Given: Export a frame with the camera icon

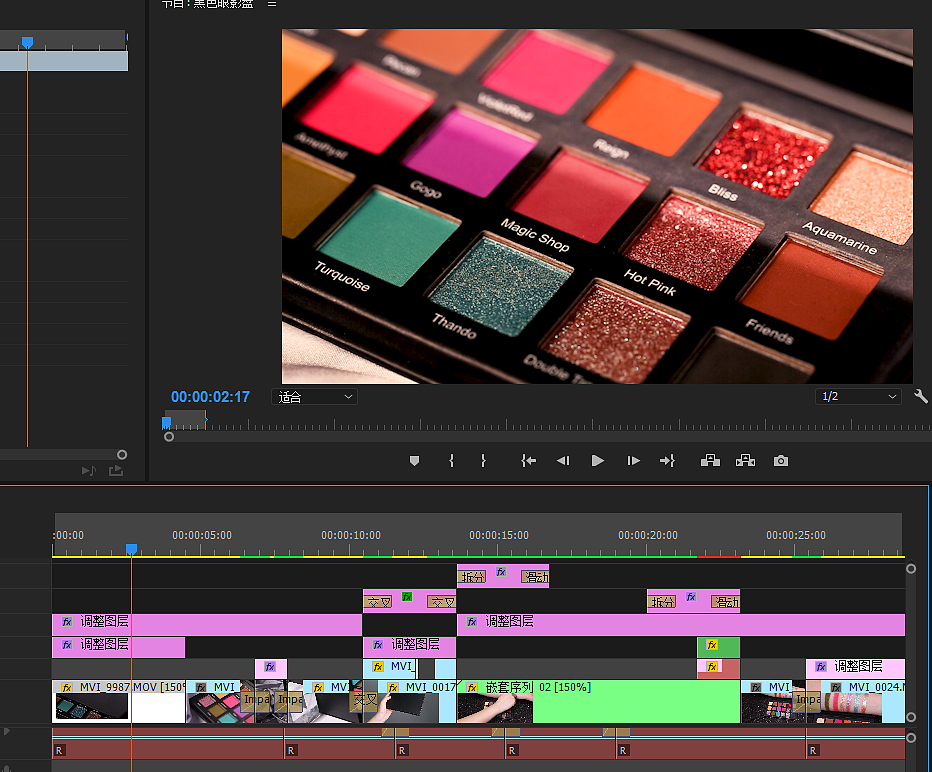Looking at the screenshot, I should pos(781,461).
